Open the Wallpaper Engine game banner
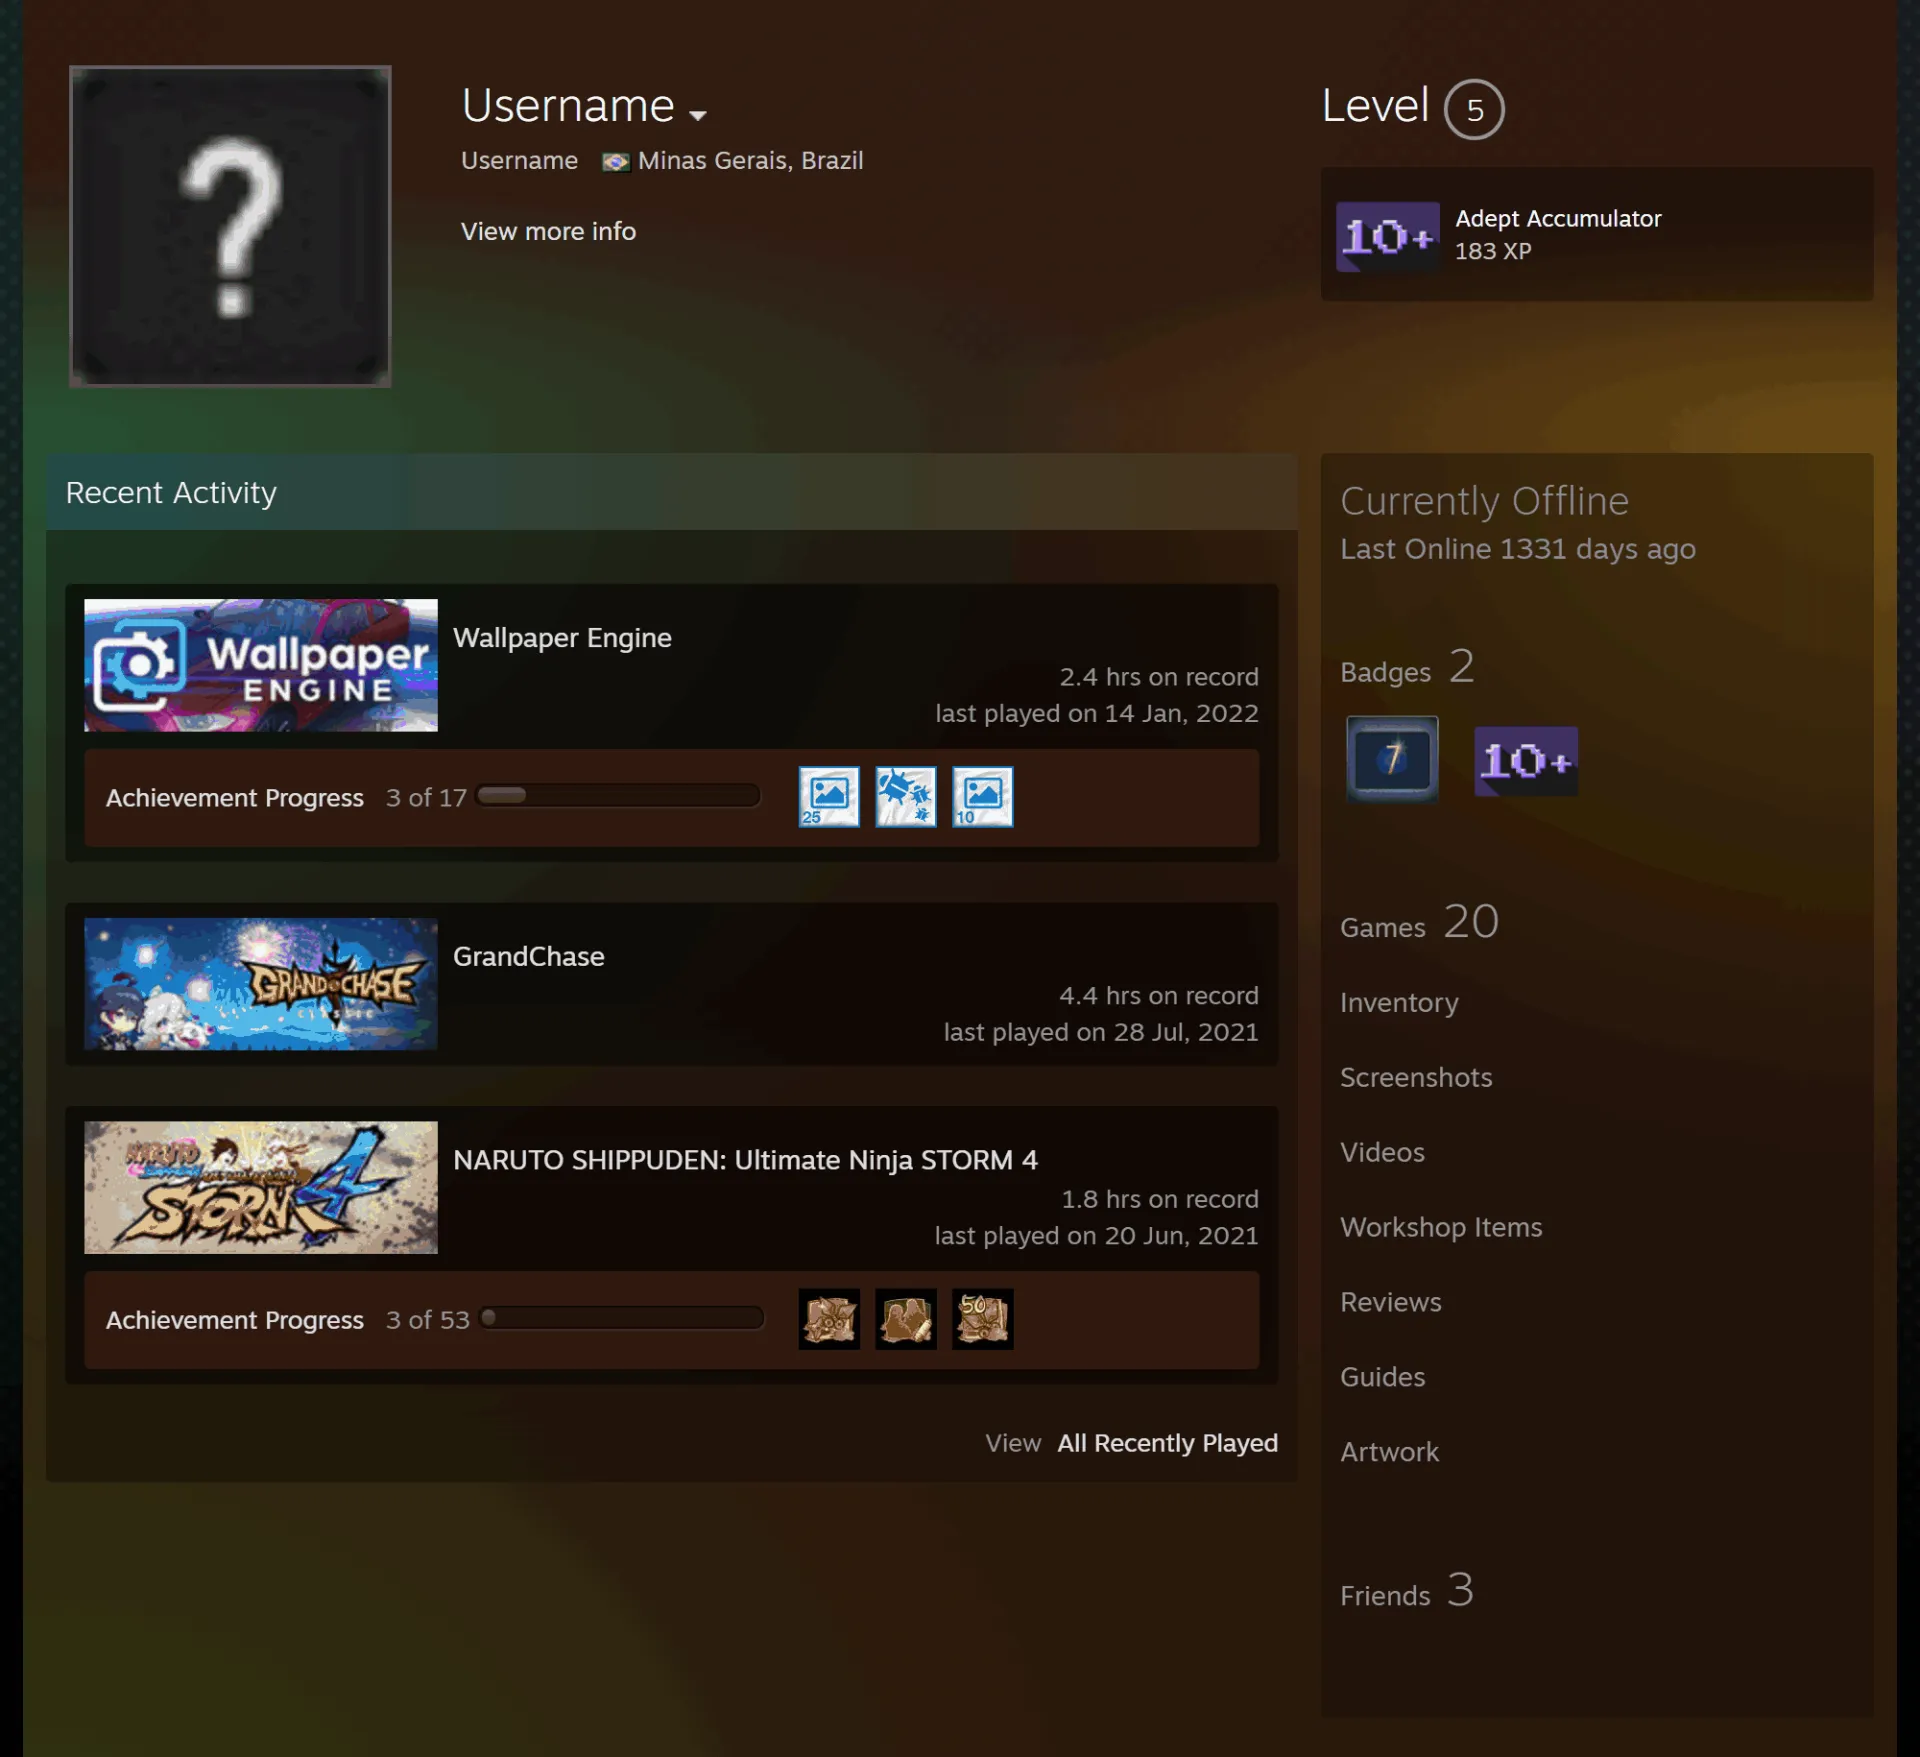 click(261, 665)
